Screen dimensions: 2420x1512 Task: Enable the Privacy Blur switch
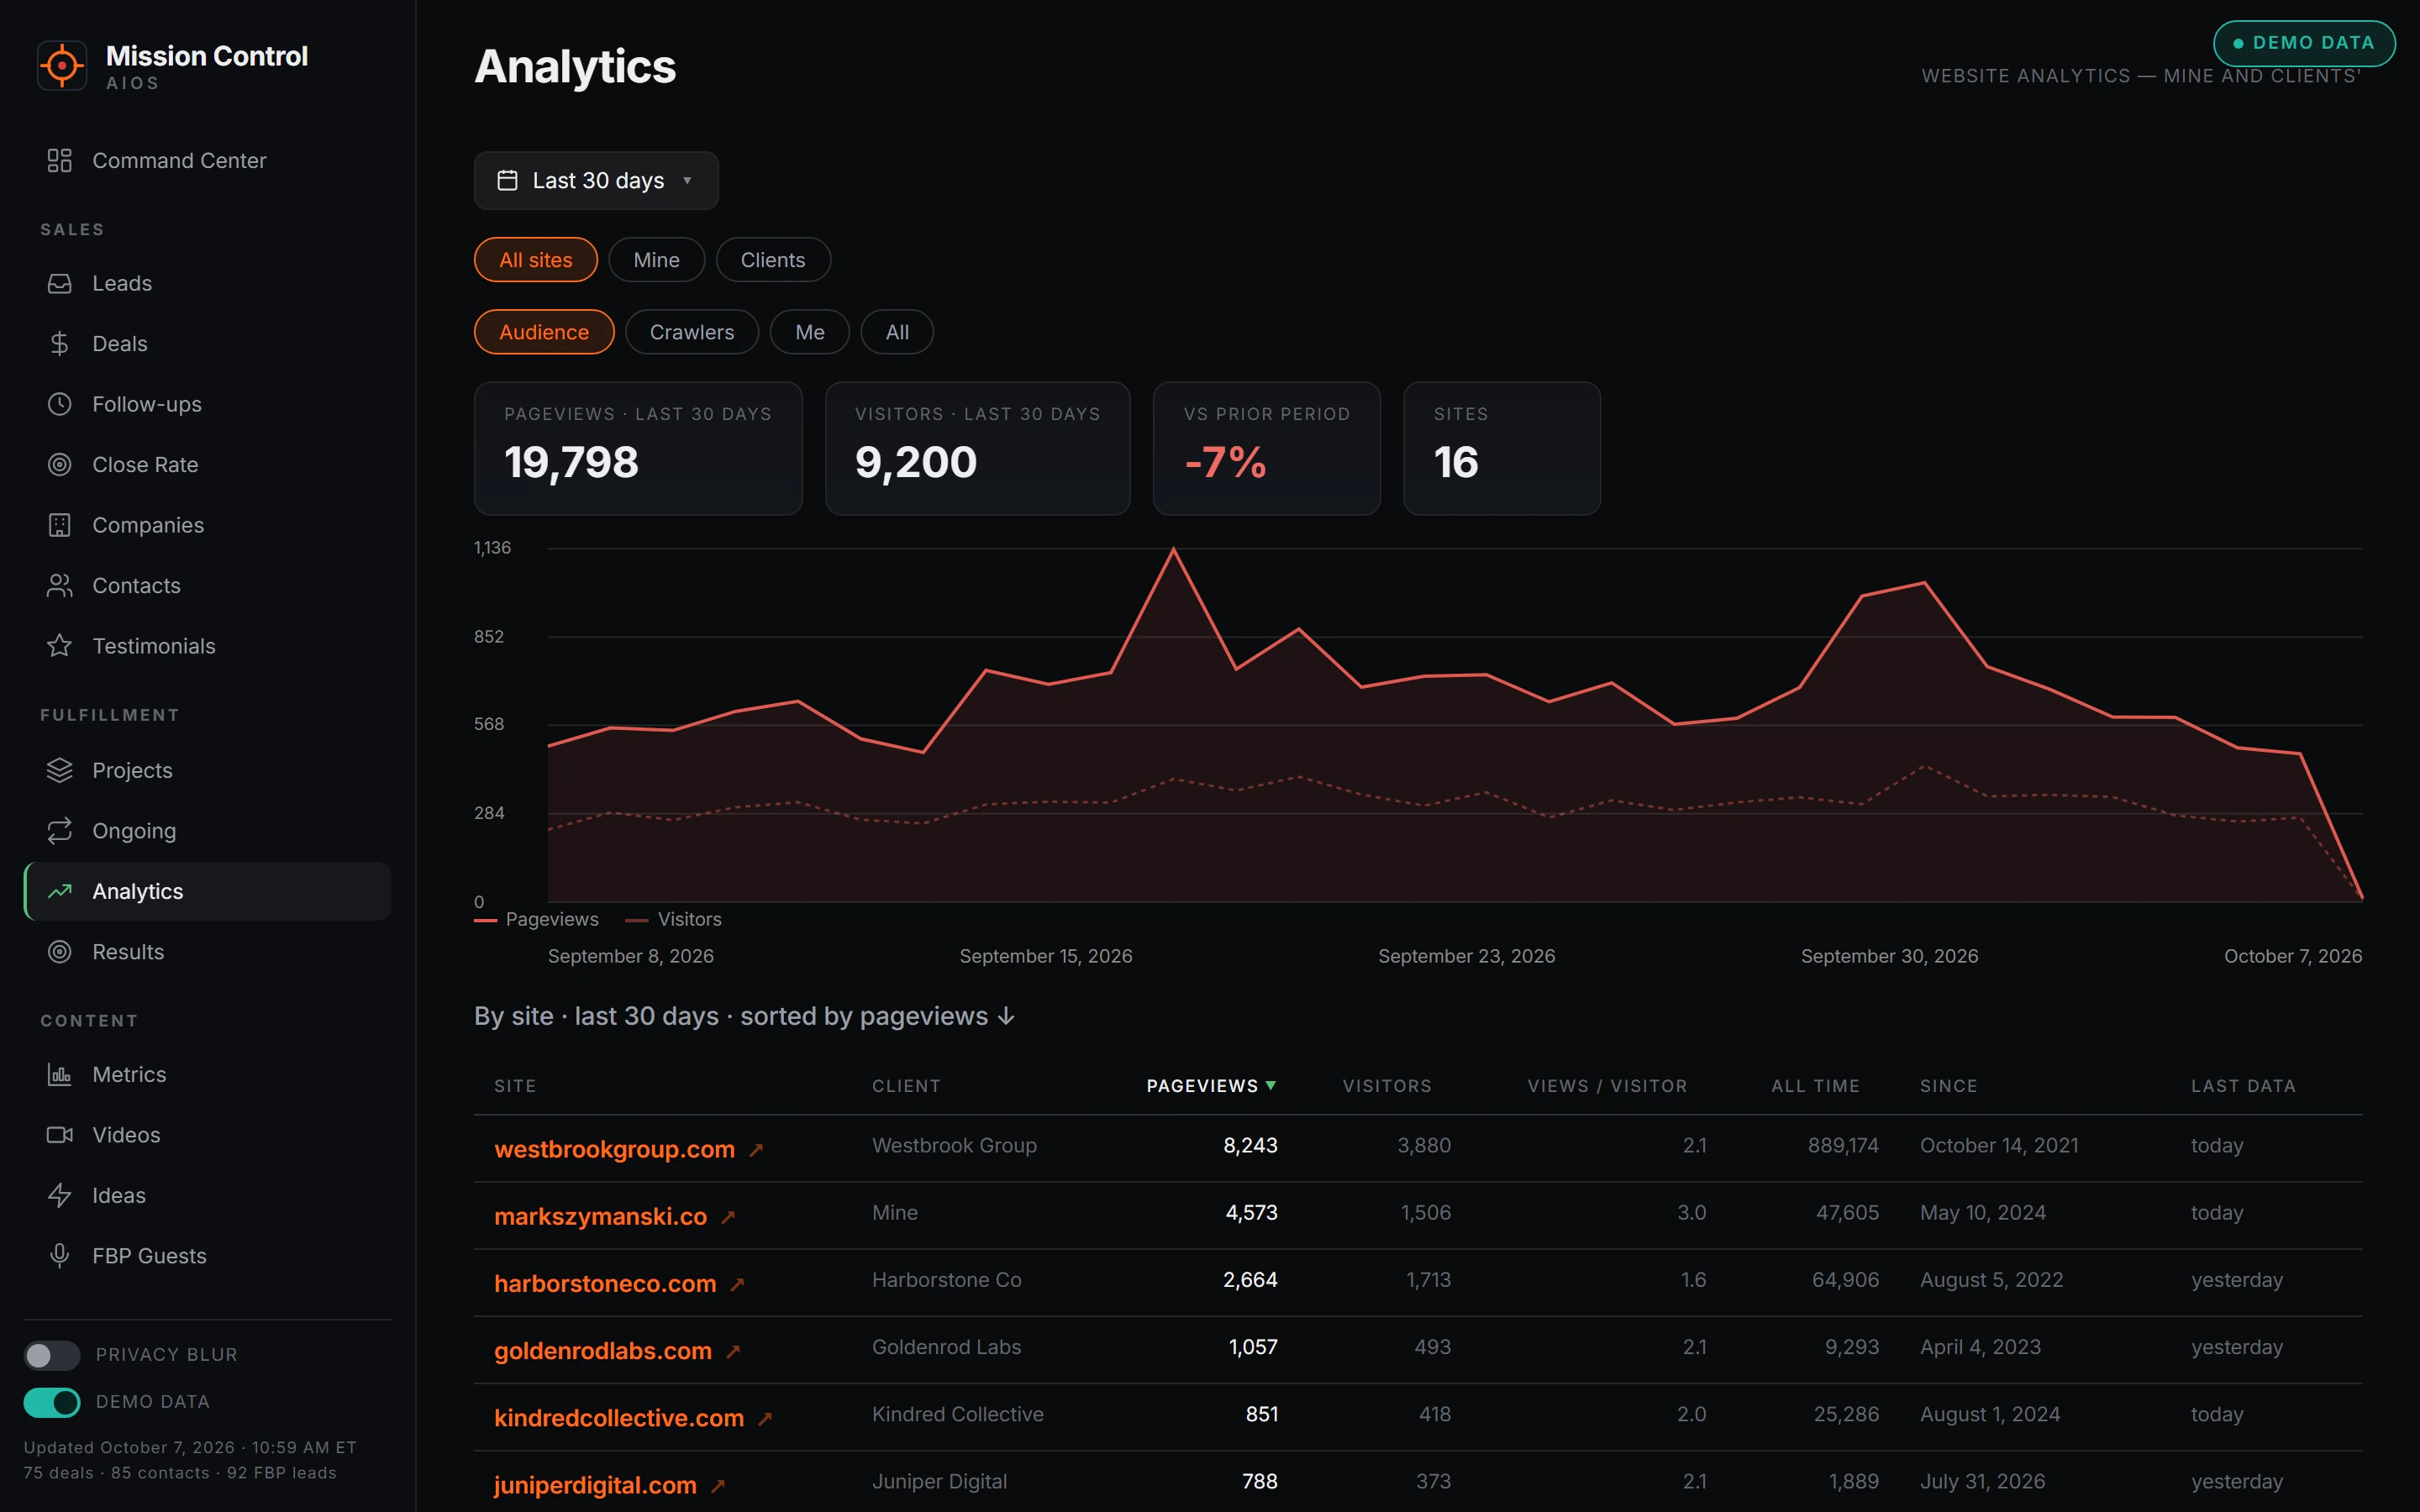(x=52, y=1354)
